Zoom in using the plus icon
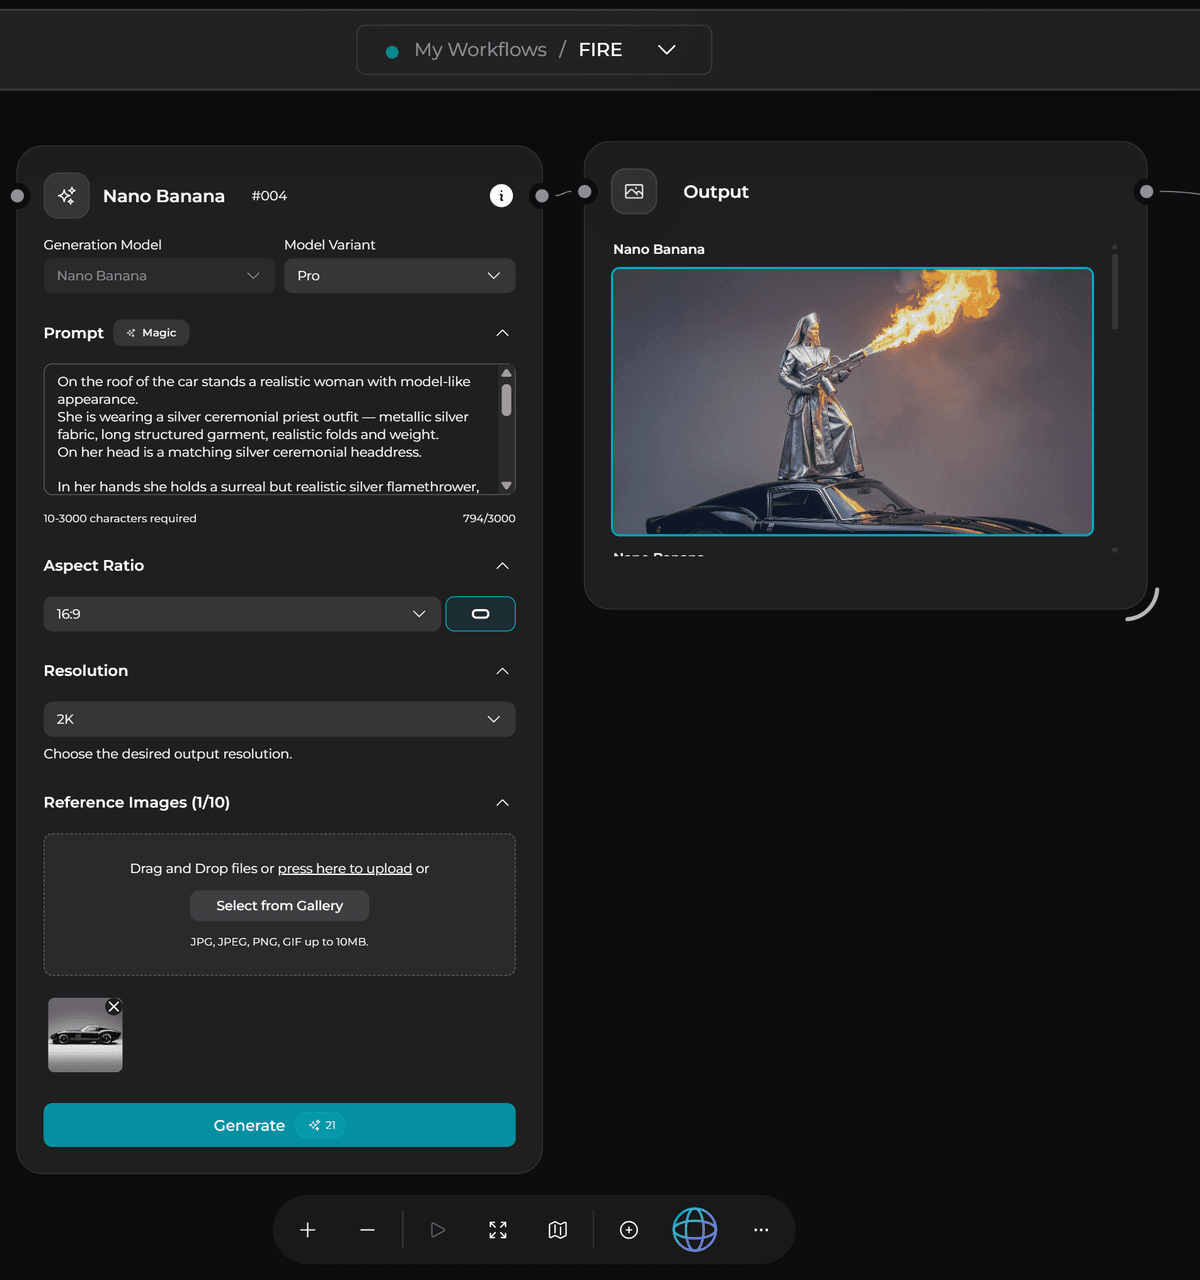This screenshot has height=1280, width=1200. click(307, 1229)
